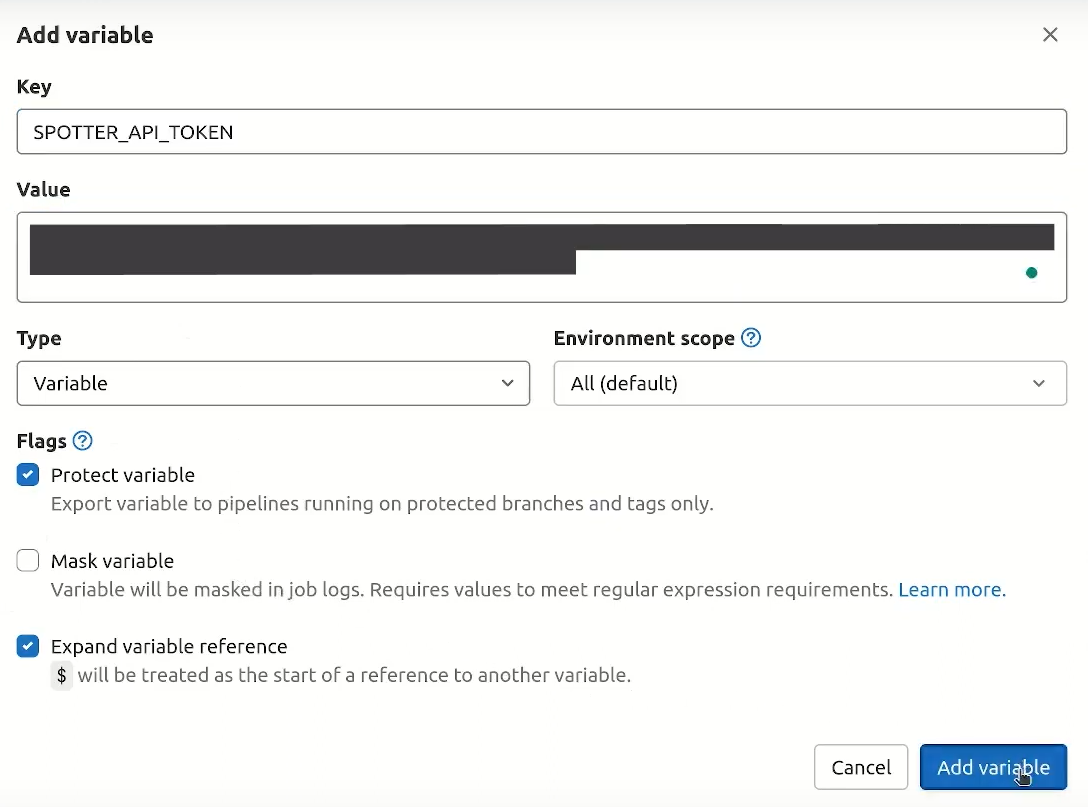Open the Environment scope help icon
1088x807 pixels.
pyautogui.click(x=751, y=338)
